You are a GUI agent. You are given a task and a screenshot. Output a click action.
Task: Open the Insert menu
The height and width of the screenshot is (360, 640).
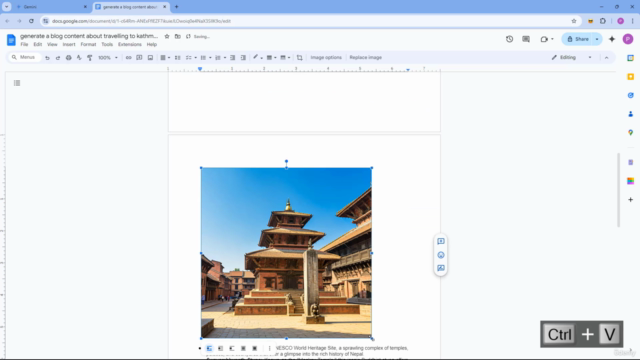pos(69,44)
